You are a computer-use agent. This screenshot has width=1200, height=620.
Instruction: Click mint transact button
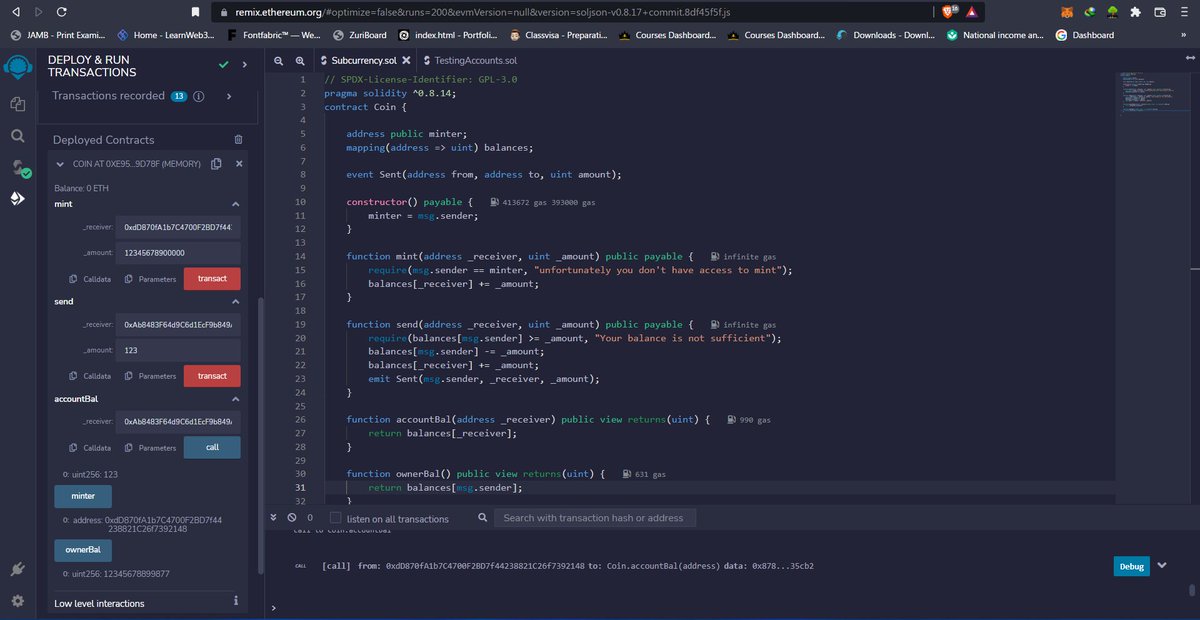(212, 279)
